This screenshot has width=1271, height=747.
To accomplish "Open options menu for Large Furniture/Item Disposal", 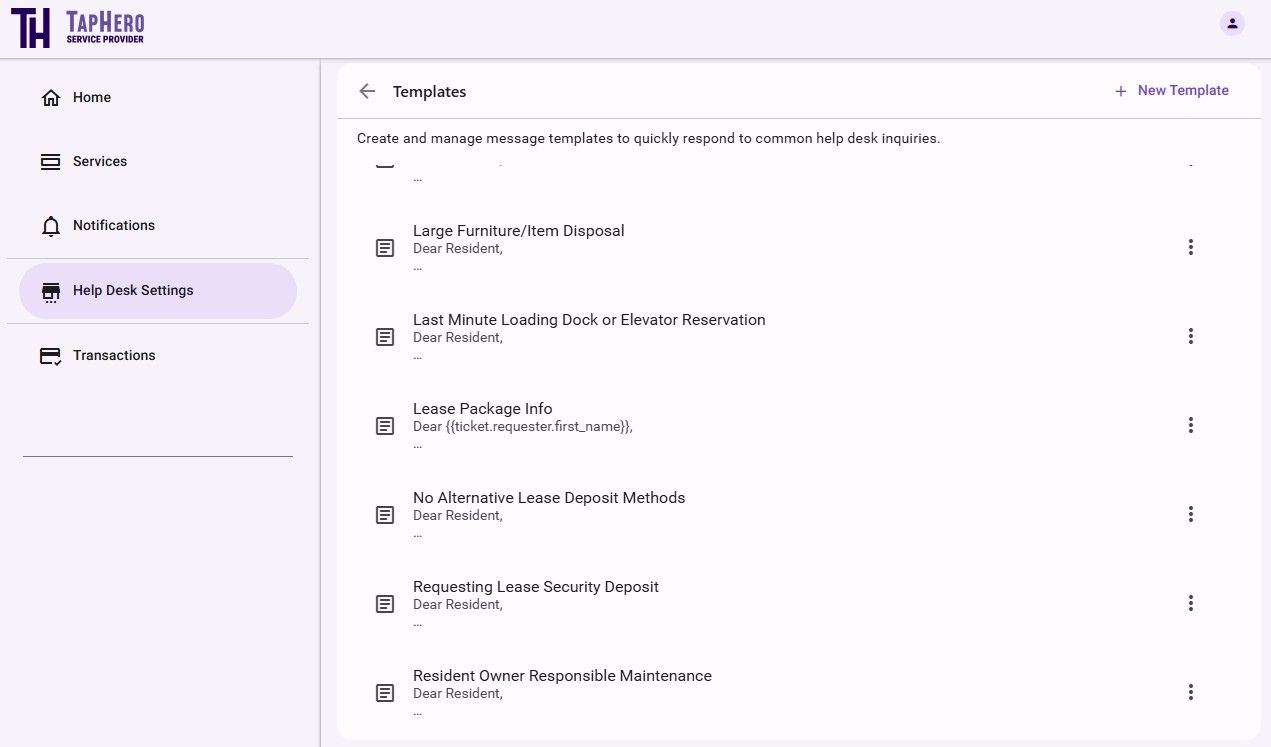I will point(1190,247).
